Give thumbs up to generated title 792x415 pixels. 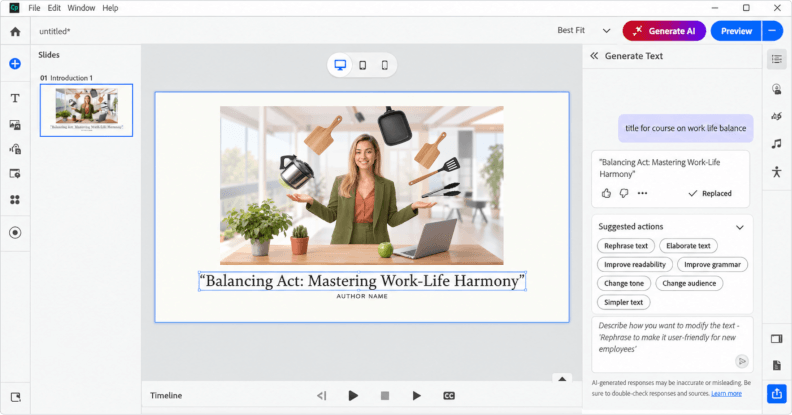(607, 193)
